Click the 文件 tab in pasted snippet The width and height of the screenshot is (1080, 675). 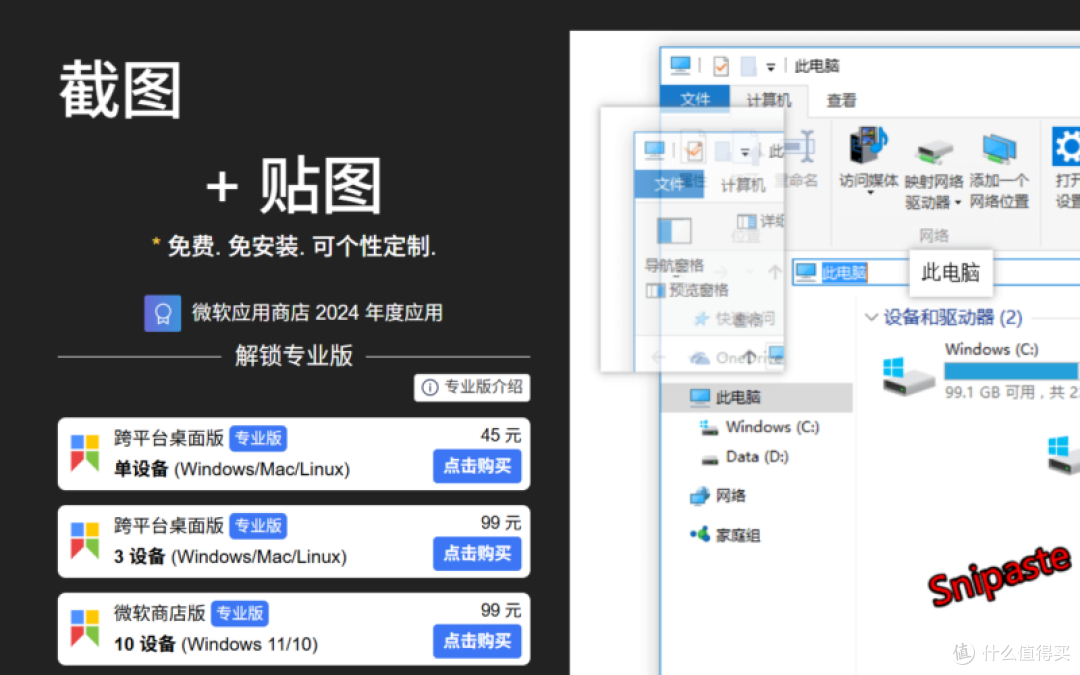click(x=669, y=184)
